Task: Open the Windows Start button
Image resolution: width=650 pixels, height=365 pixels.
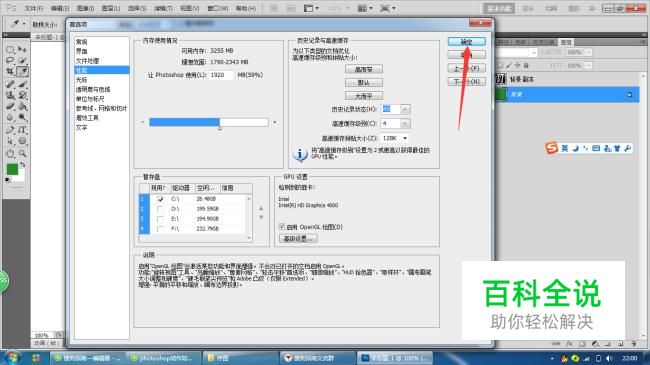Action: coord(12,358)
